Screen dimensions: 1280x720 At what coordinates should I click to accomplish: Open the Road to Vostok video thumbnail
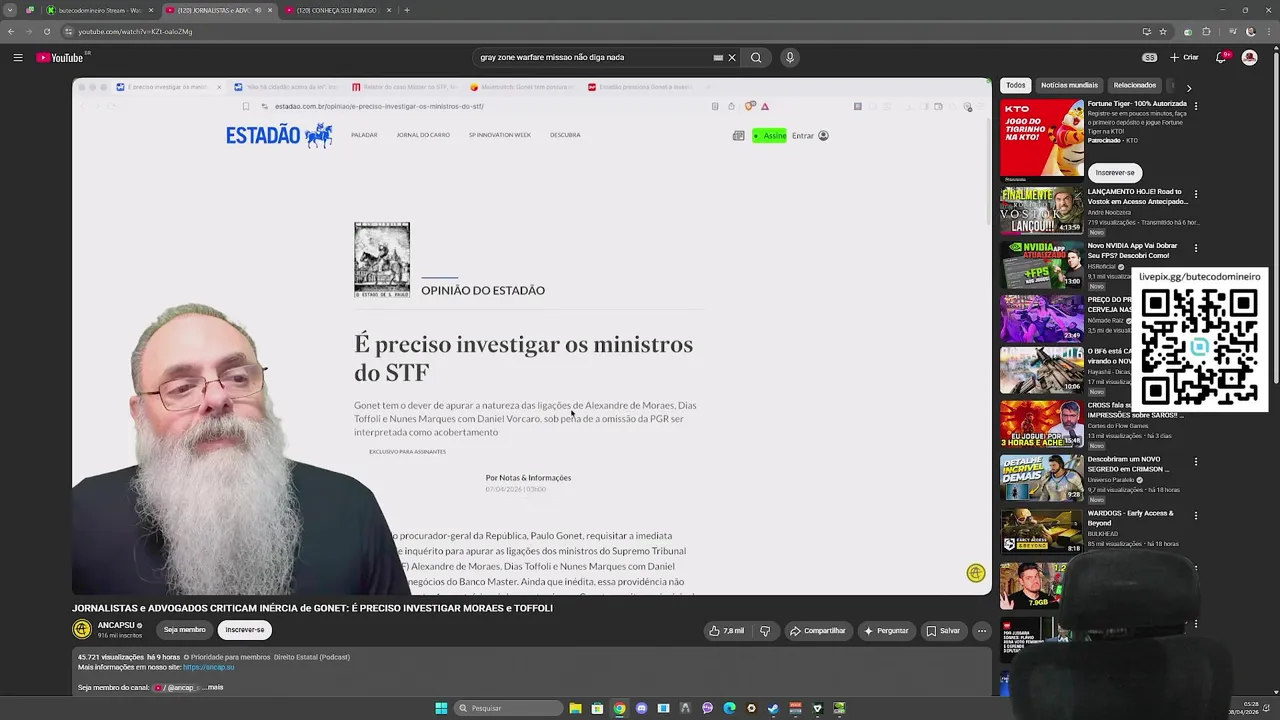click(x=1042, y=210)
